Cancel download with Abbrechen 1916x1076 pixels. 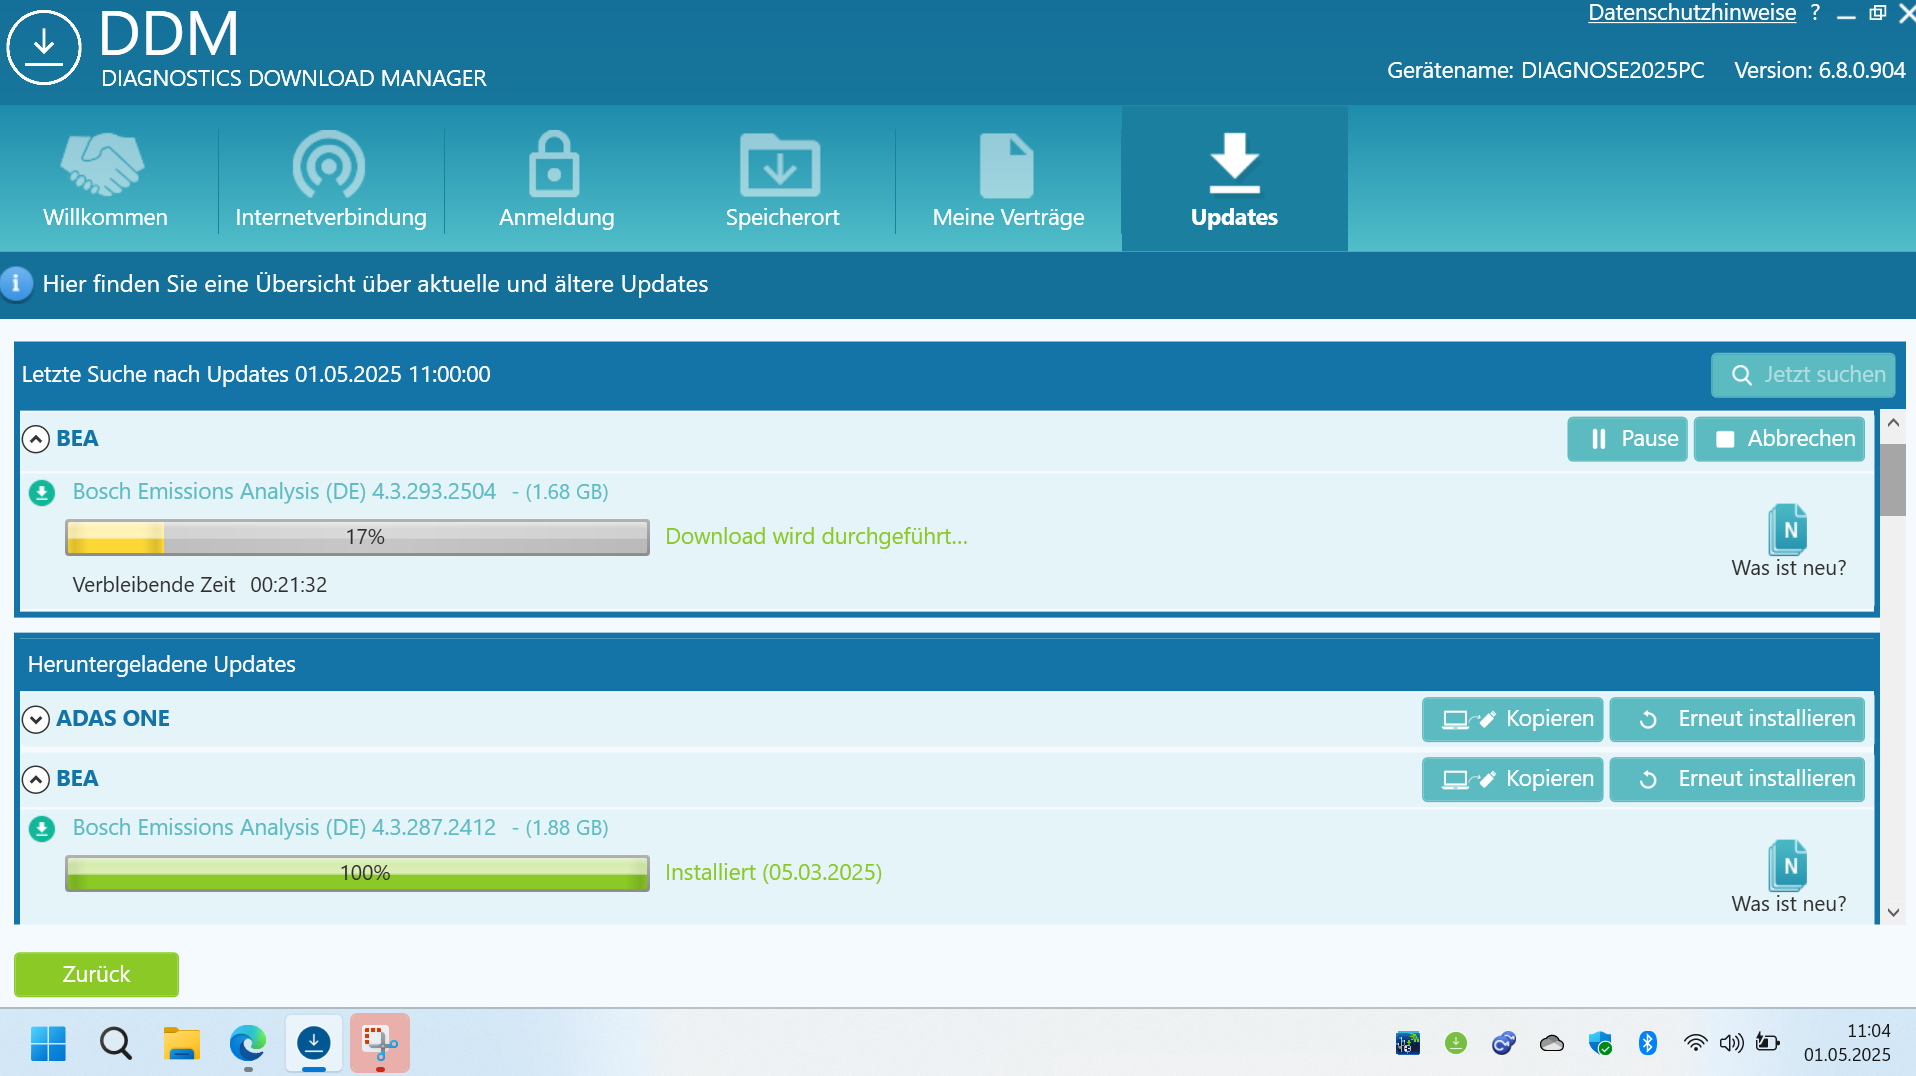[1779, 439]
